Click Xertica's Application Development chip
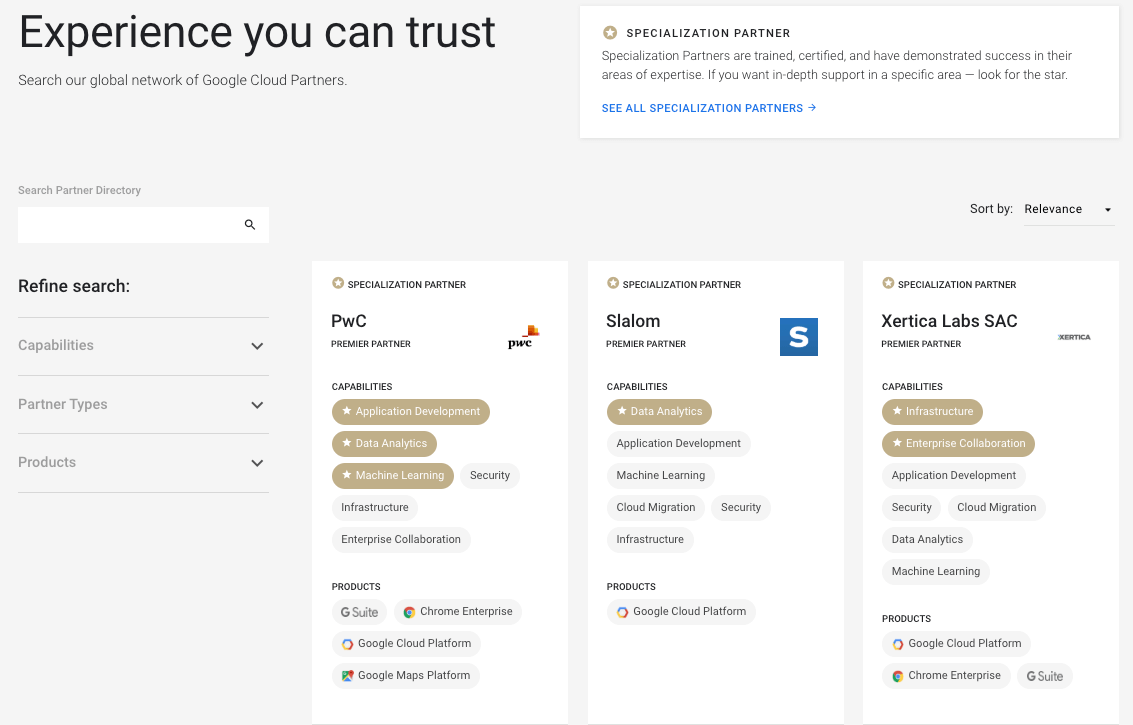 tap(954, 476)
